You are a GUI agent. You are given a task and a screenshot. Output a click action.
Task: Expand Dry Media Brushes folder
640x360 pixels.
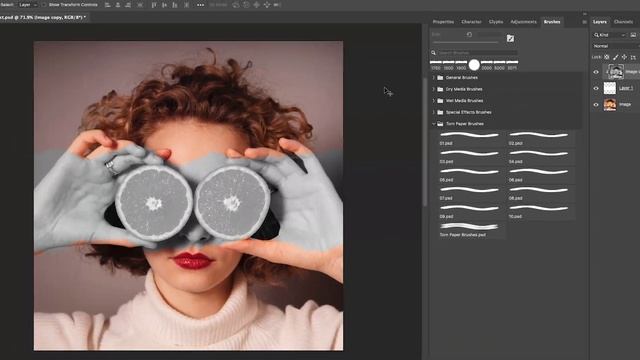tap(433, 89)
